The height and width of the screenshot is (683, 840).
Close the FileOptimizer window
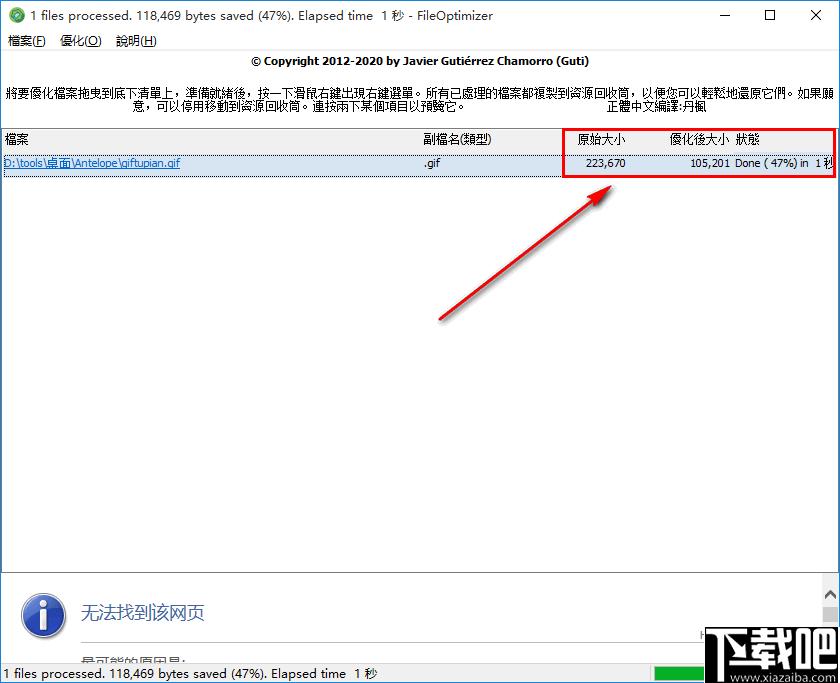click(x=816, y=16)
